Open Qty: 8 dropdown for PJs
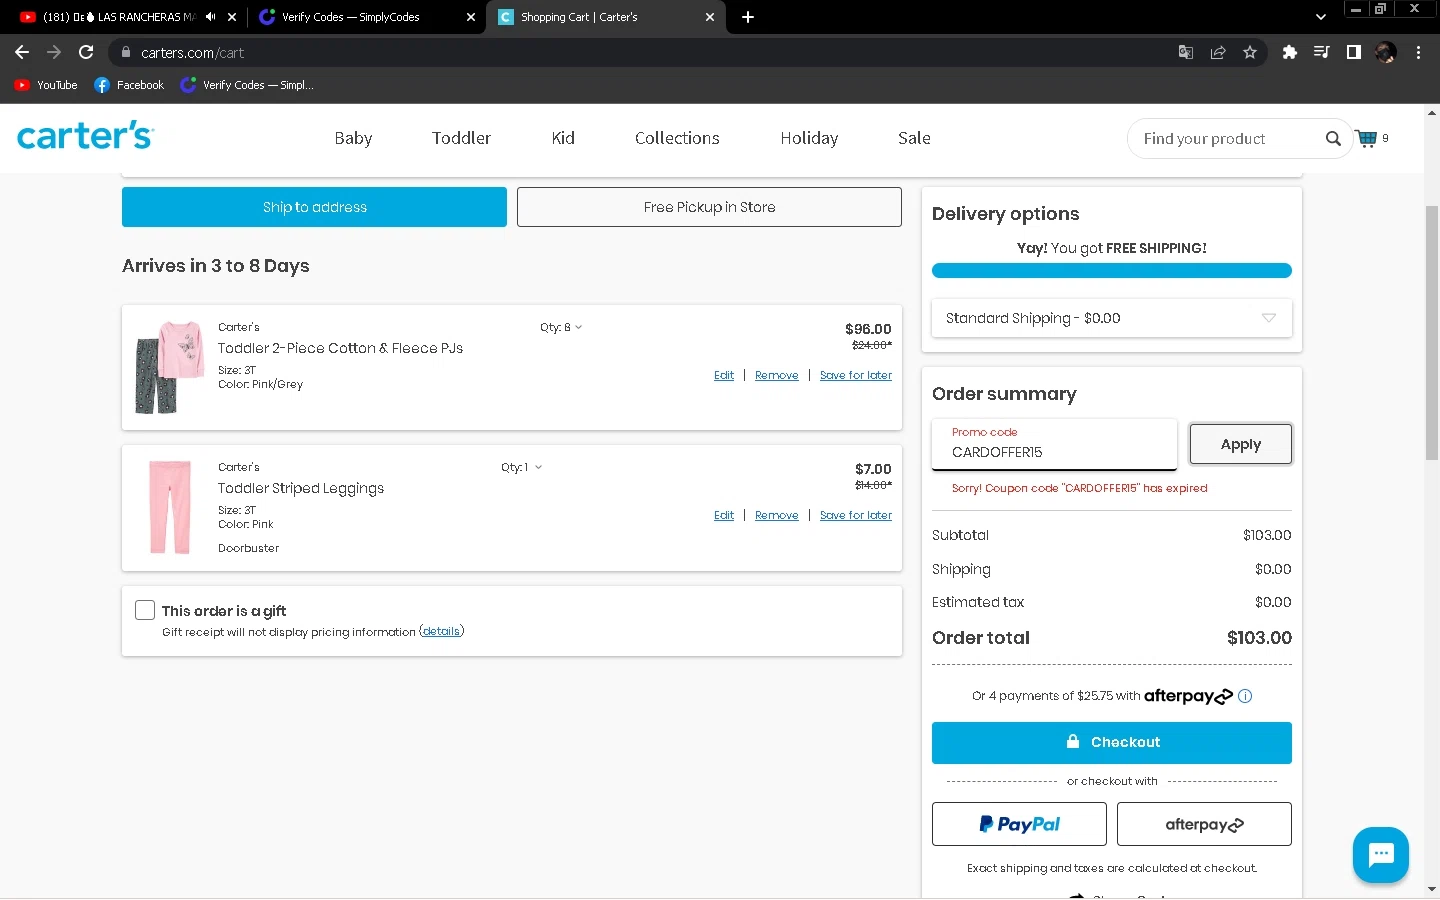Viewport: 1440px width, 900px height. tap(561, 327)
